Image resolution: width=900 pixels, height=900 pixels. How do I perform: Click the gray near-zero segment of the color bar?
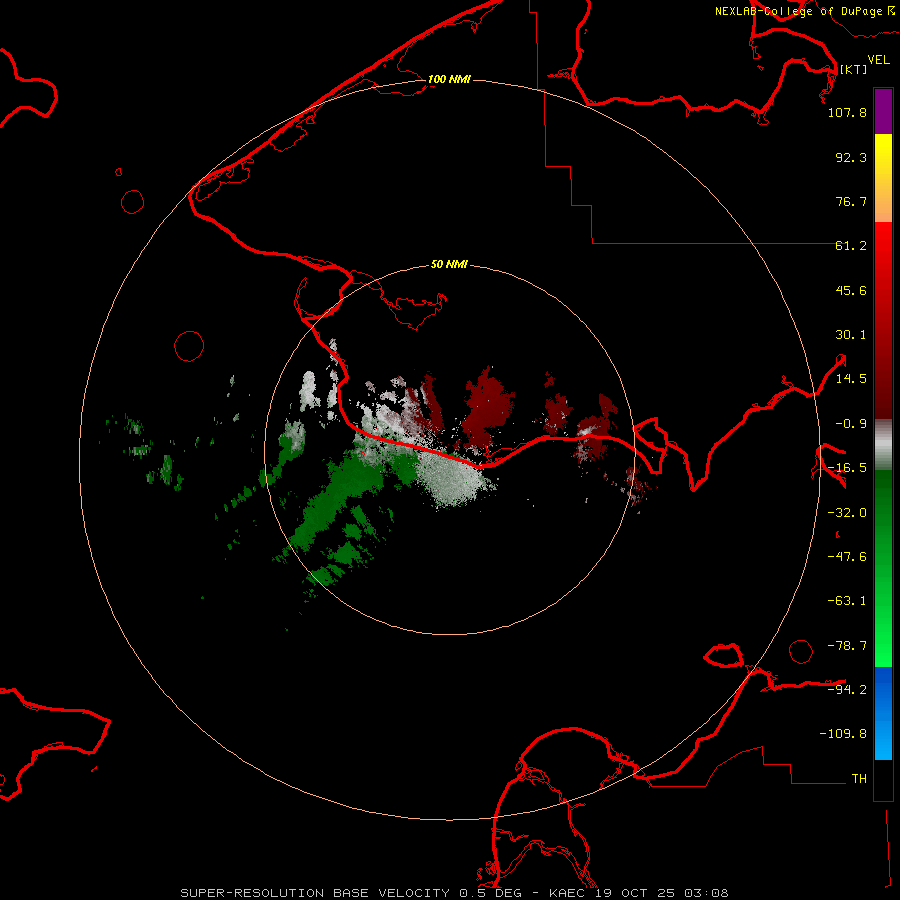(x=883, y=445)
